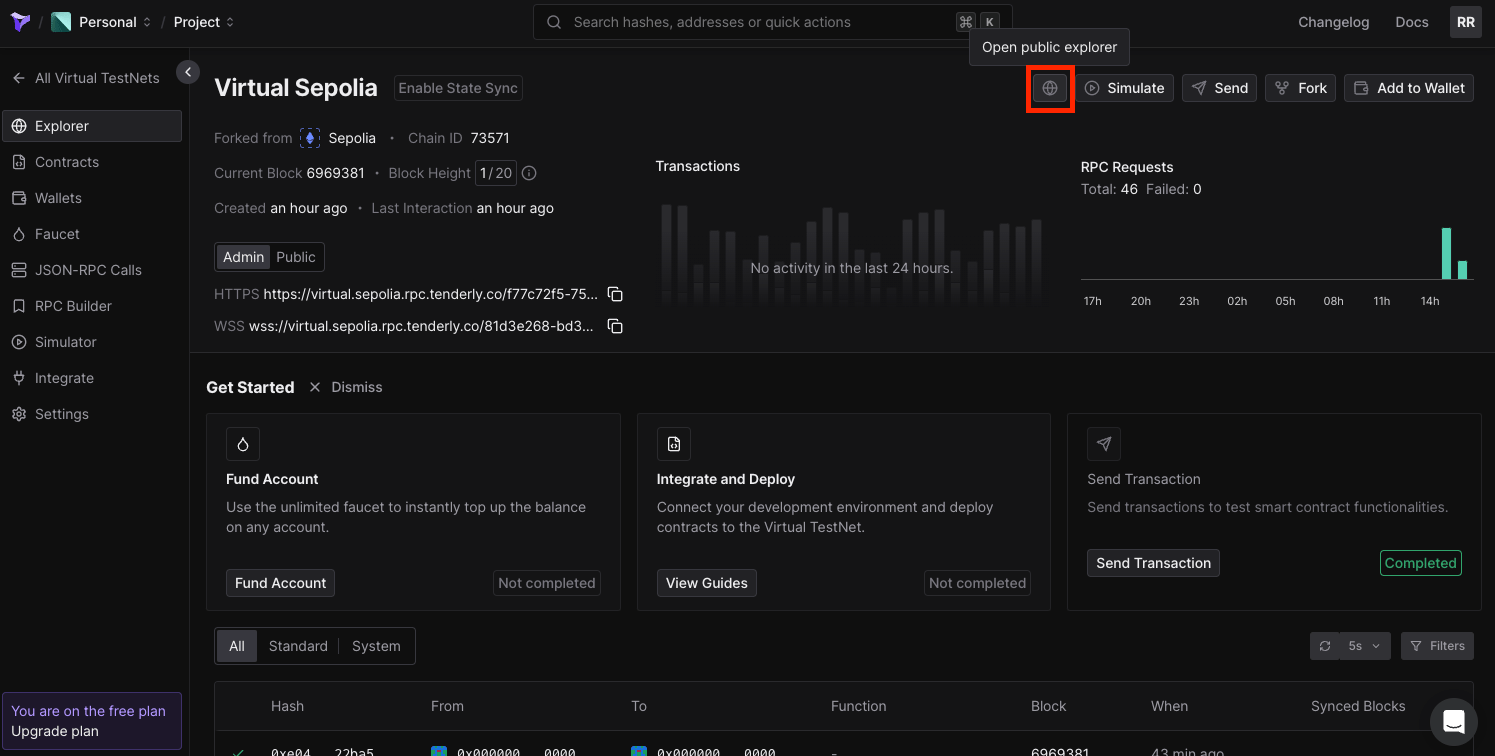Dismiss the Get Started section
Screen dimensions: 1495x756
point(346,387)
